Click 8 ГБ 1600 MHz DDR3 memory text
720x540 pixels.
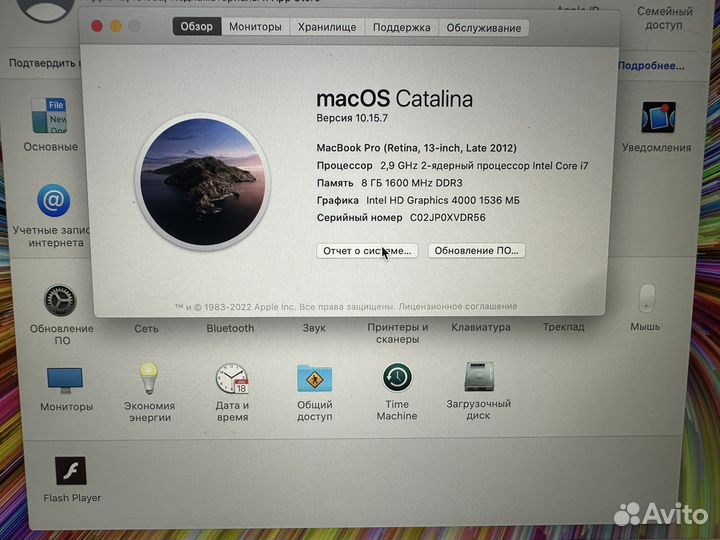pos(412,183)
